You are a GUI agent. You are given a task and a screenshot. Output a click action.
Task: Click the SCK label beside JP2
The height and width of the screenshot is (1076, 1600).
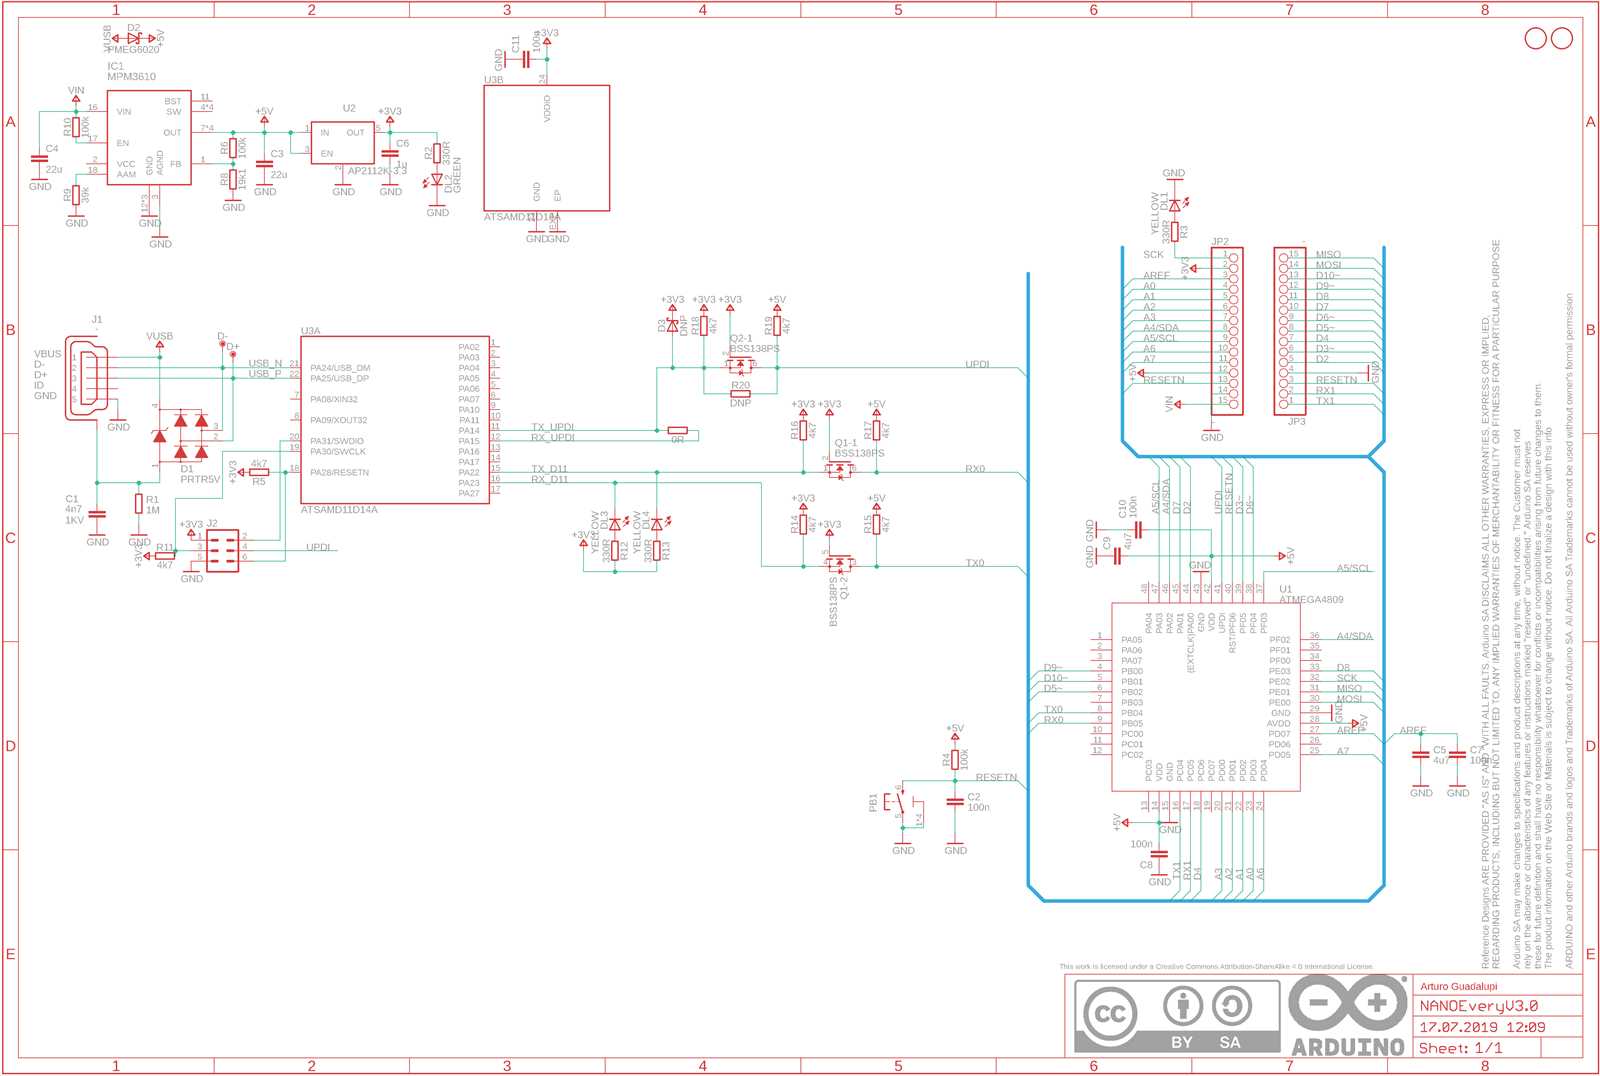click(1153, 255)
